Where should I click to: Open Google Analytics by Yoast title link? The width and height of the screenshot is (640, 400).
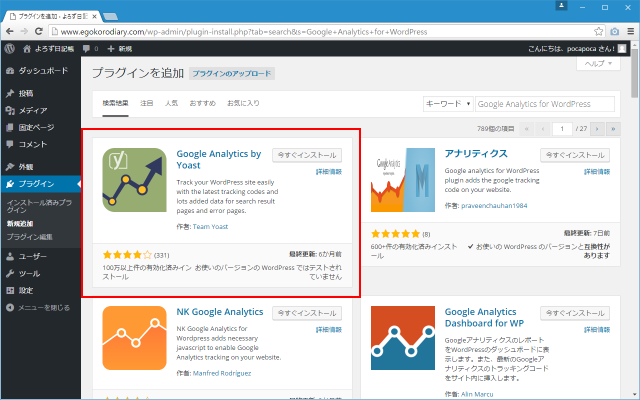(x=218, y=160)
